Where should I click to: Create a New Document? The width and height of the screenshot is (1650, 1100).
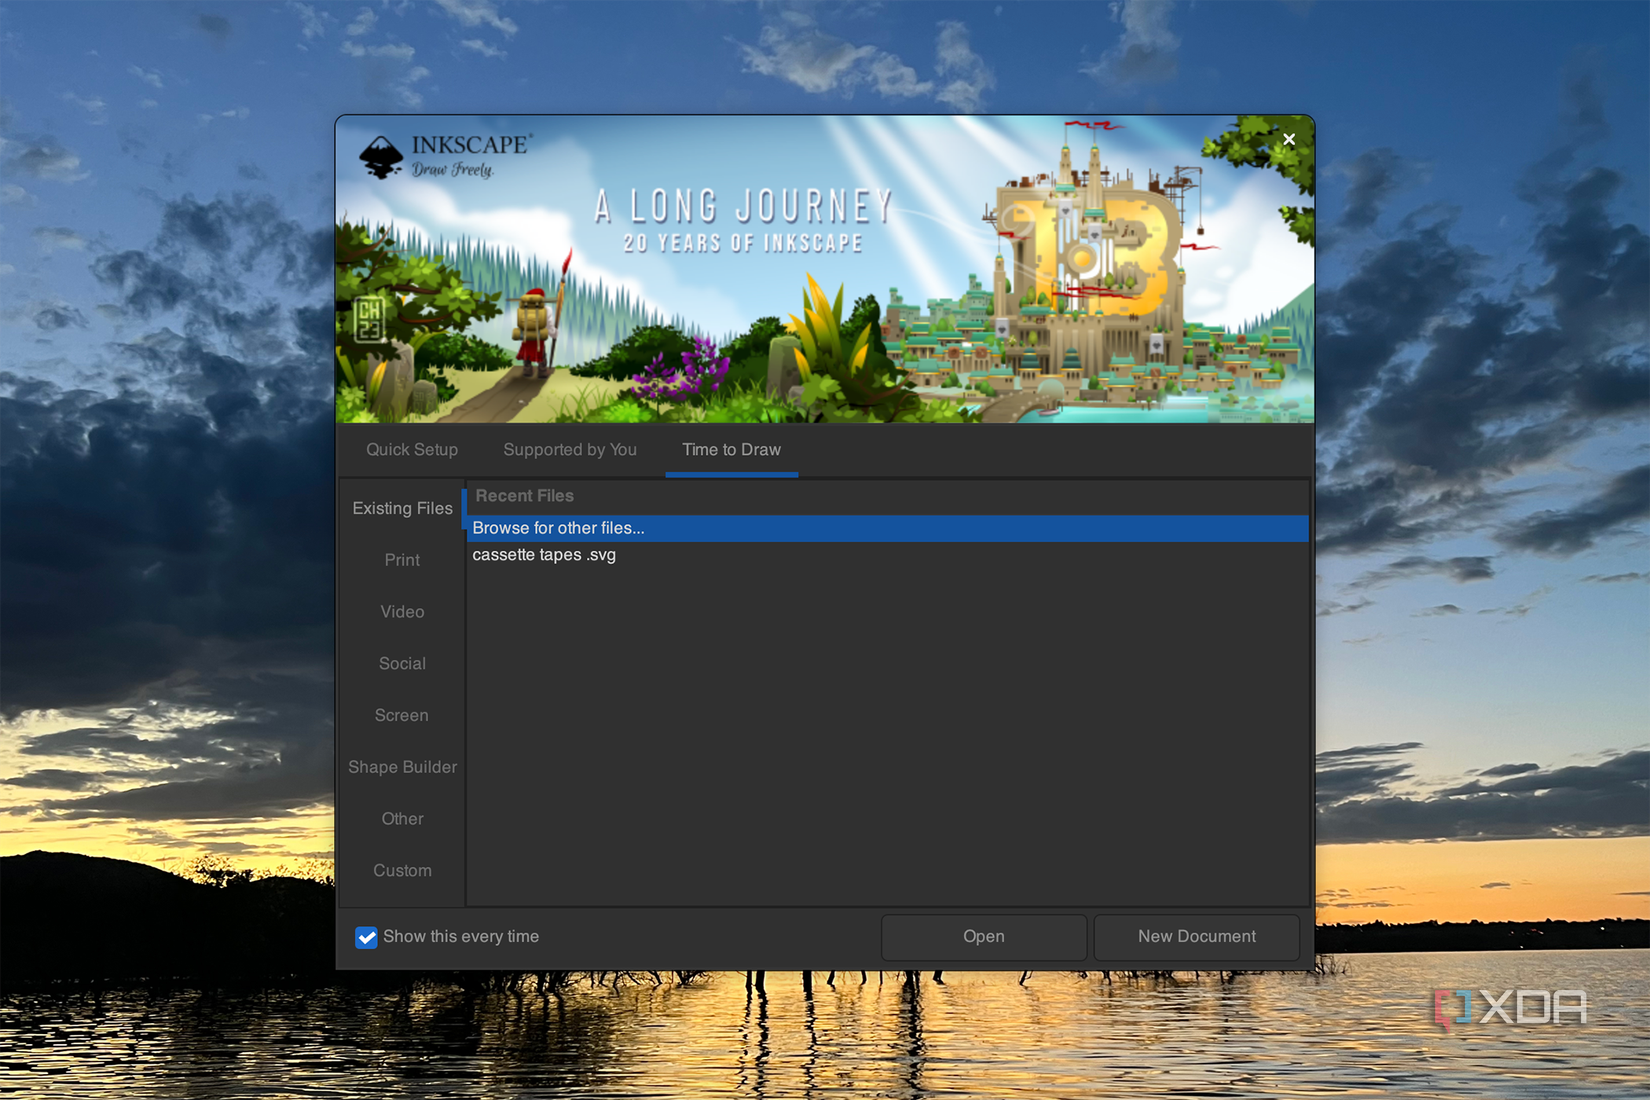(x=1196, y=937)
